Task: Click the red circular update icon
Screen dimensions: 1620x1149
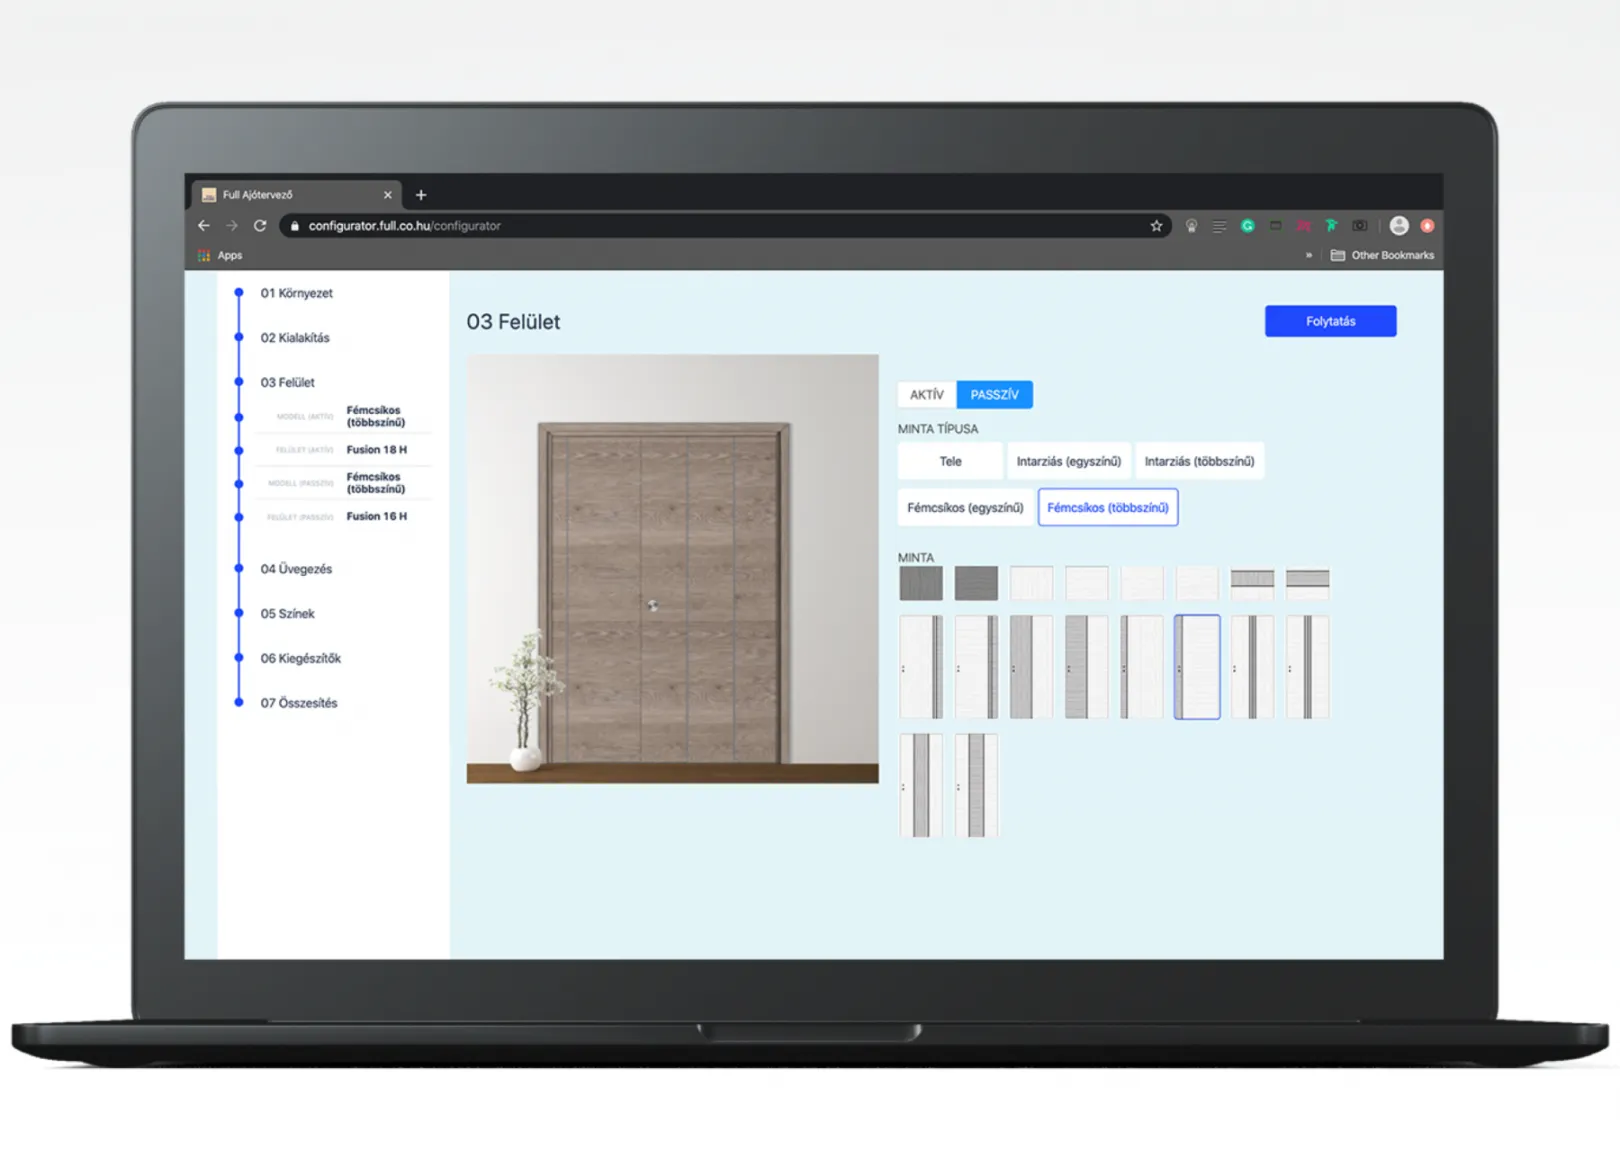Action: point(1427,226)
